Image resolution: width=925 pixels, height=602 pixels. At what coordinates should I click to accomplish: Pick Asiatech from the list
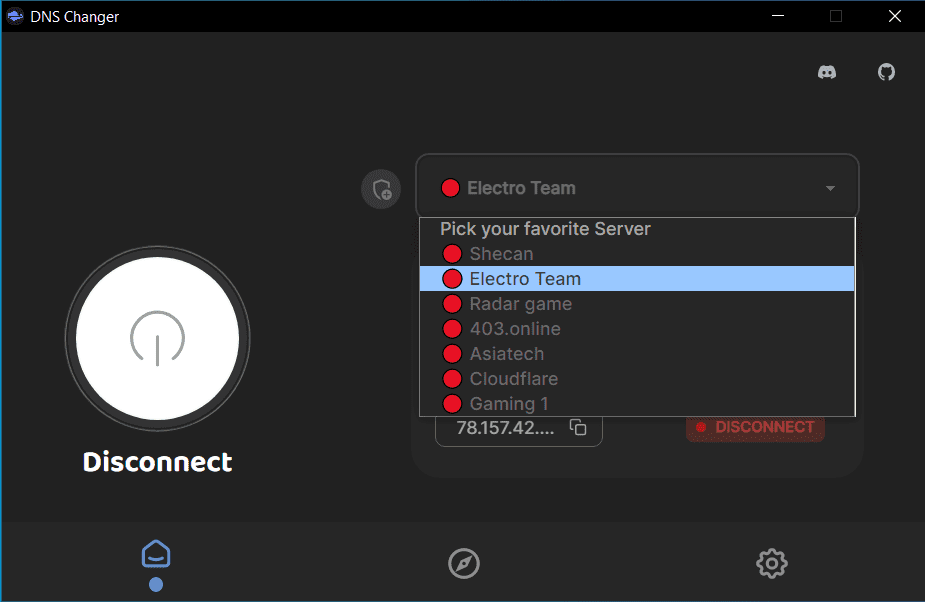coord(637,354)
